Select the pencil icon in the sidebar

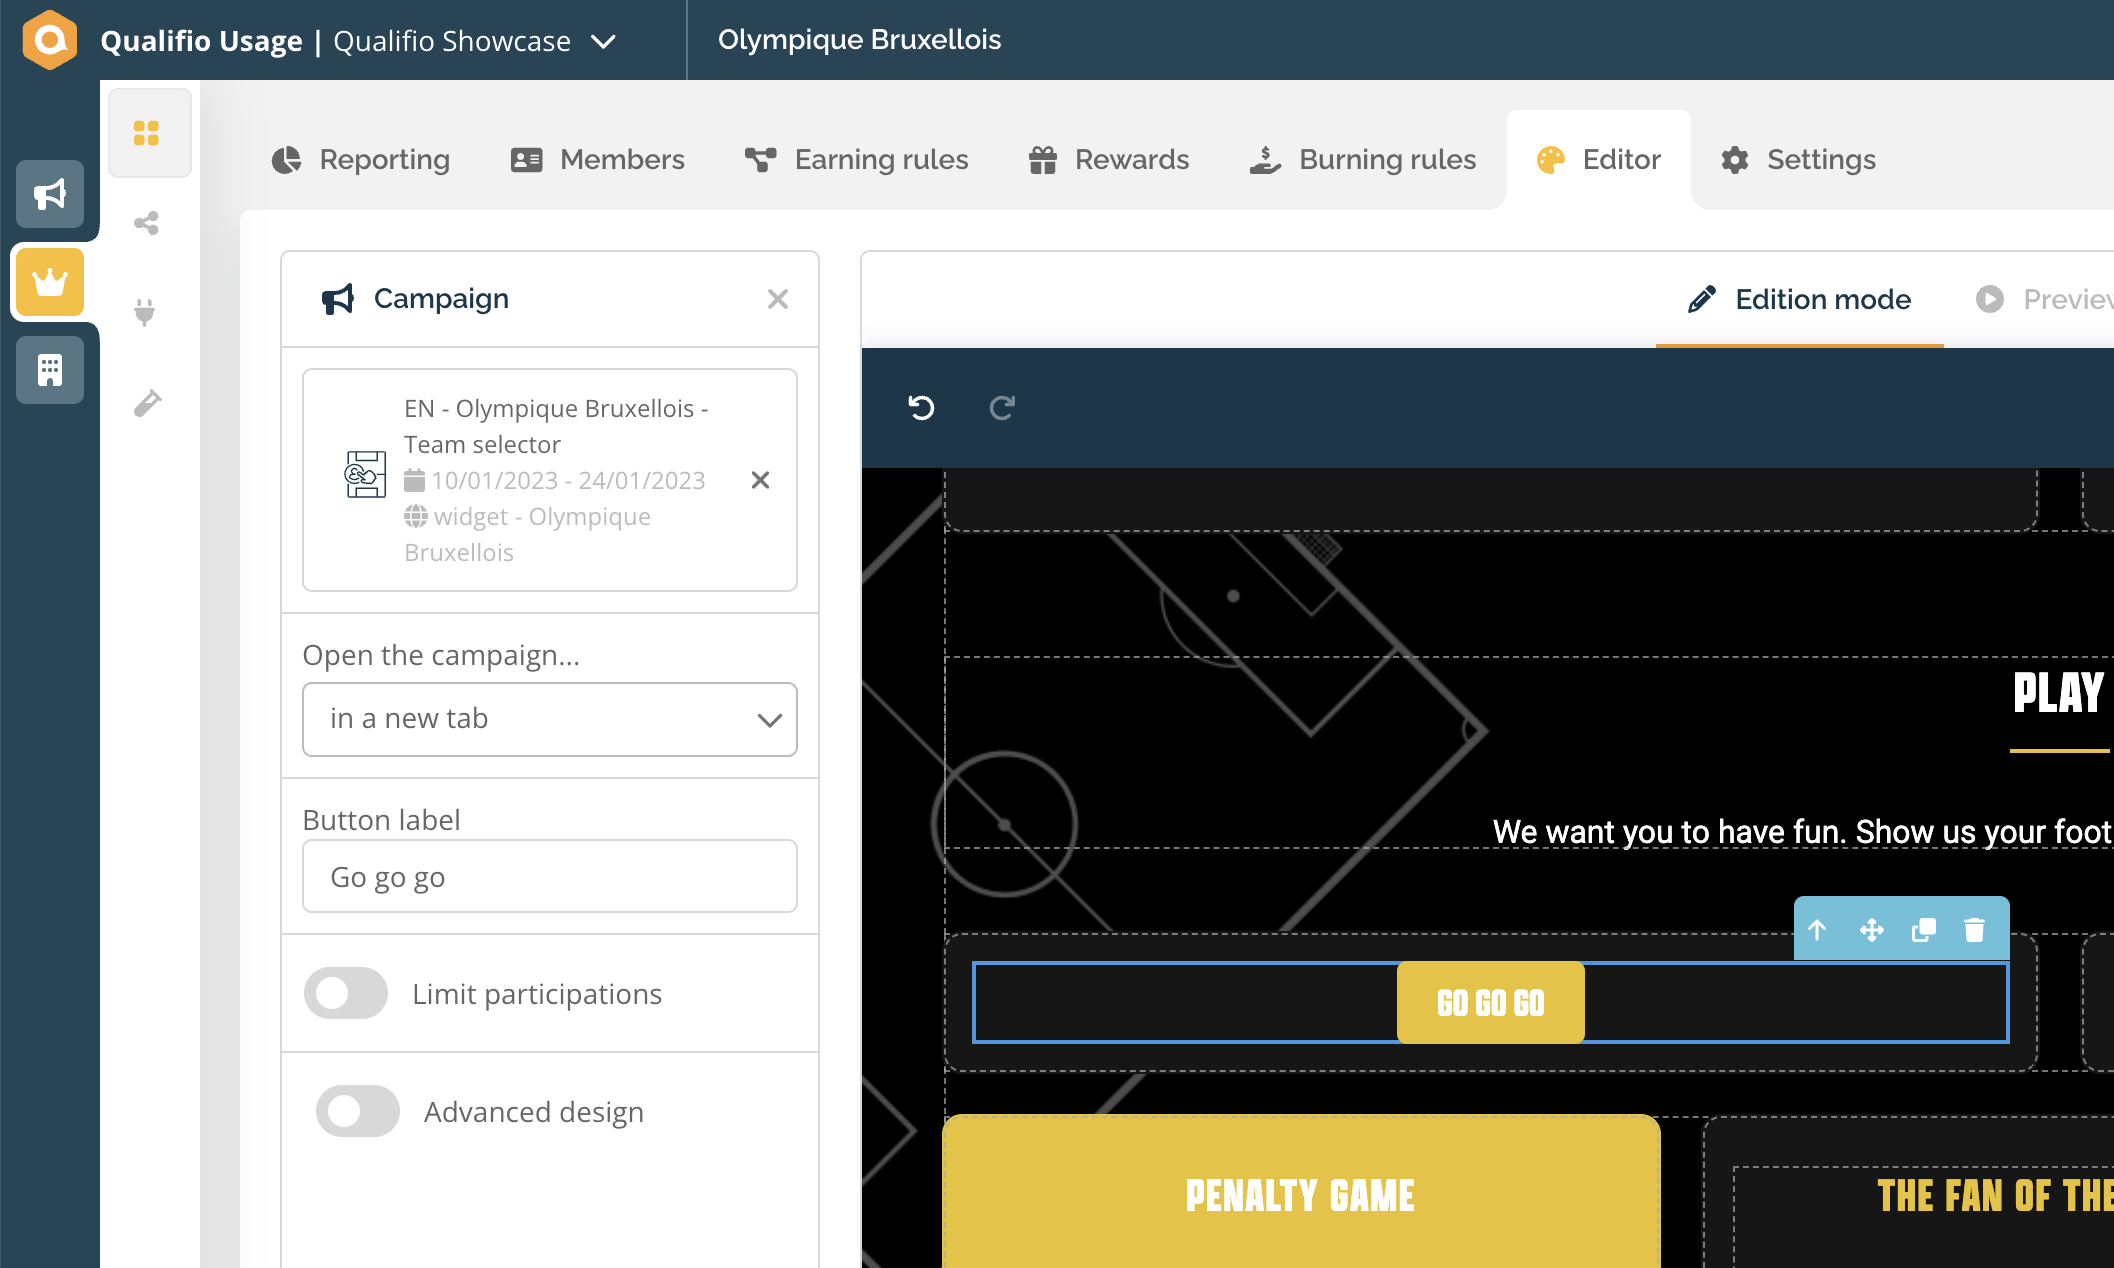click(148, 402)
